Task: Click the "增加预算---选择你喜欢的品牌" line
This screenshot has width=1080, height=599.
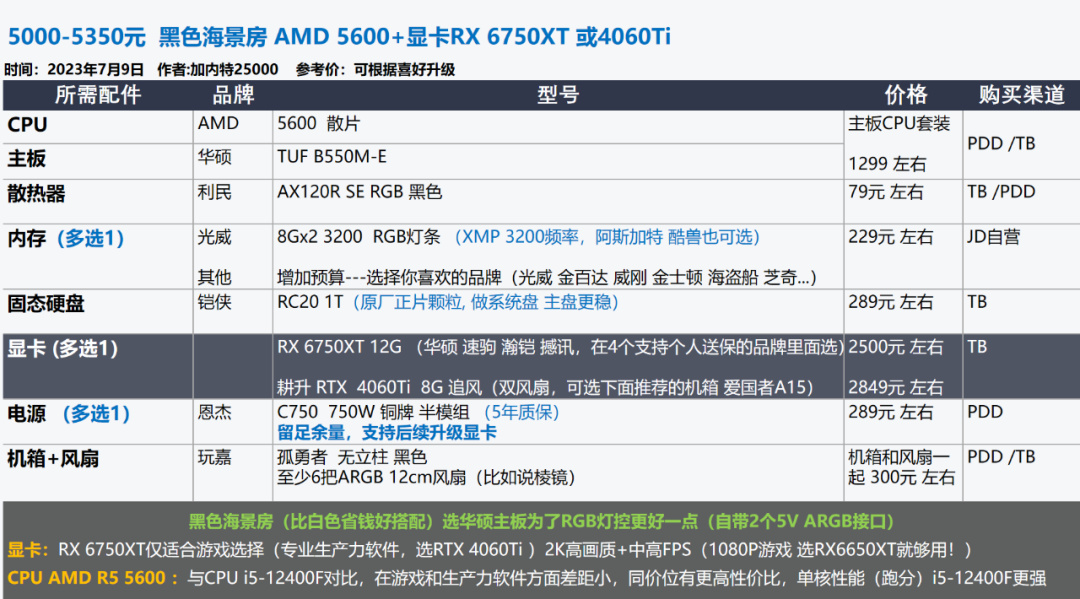Action: point(389,277)
